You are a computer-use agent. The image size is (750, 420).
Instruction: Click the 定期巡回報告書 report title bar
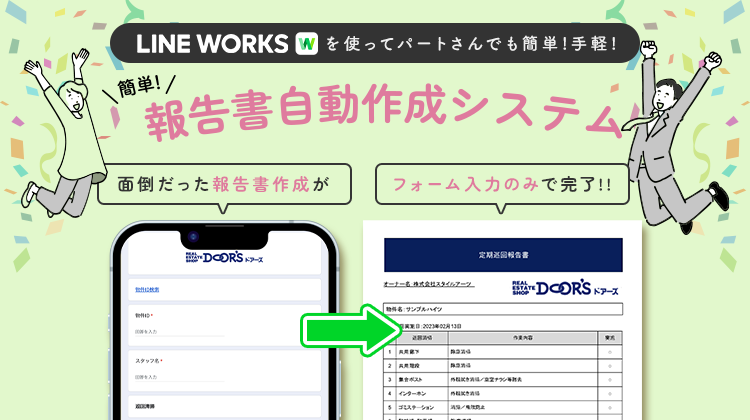503,255
